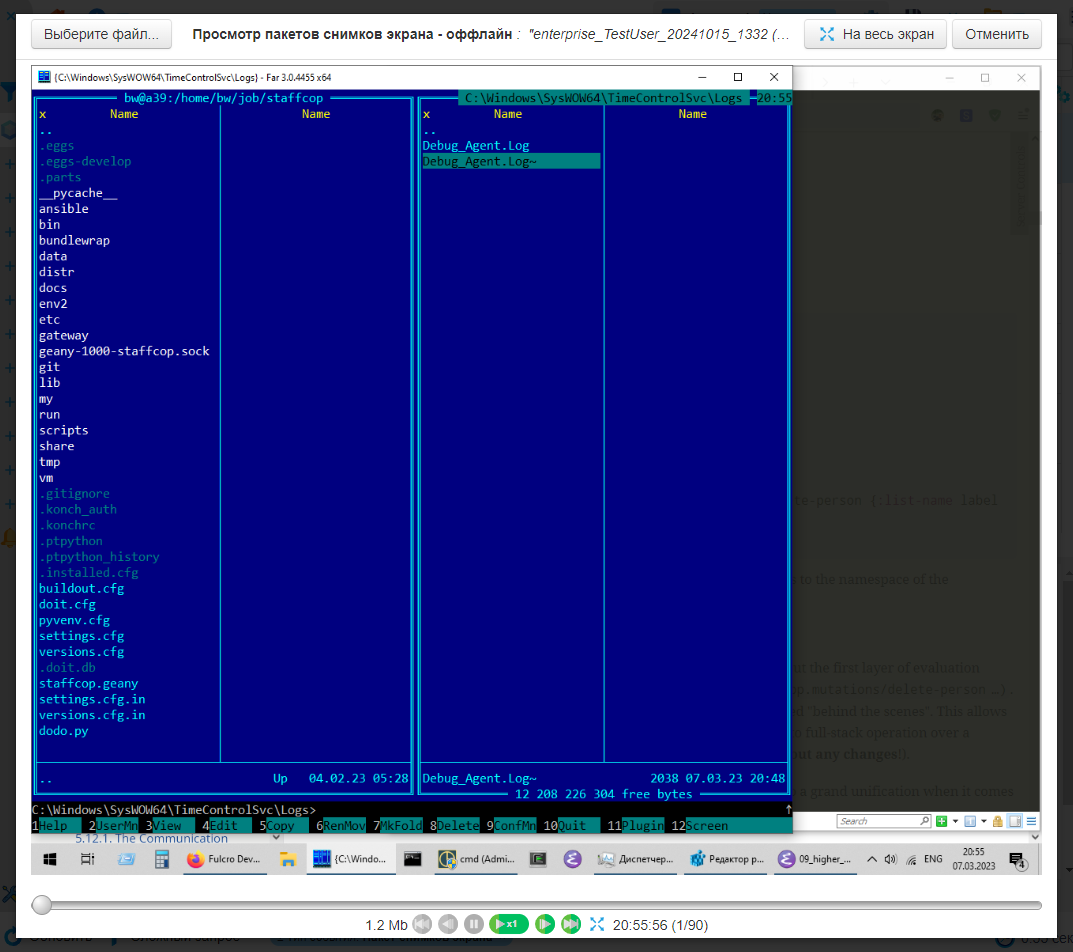Viewport: 1073px width, 952px height.
Task: Click the playback position slider handle
Action: (x=42, y=905)
